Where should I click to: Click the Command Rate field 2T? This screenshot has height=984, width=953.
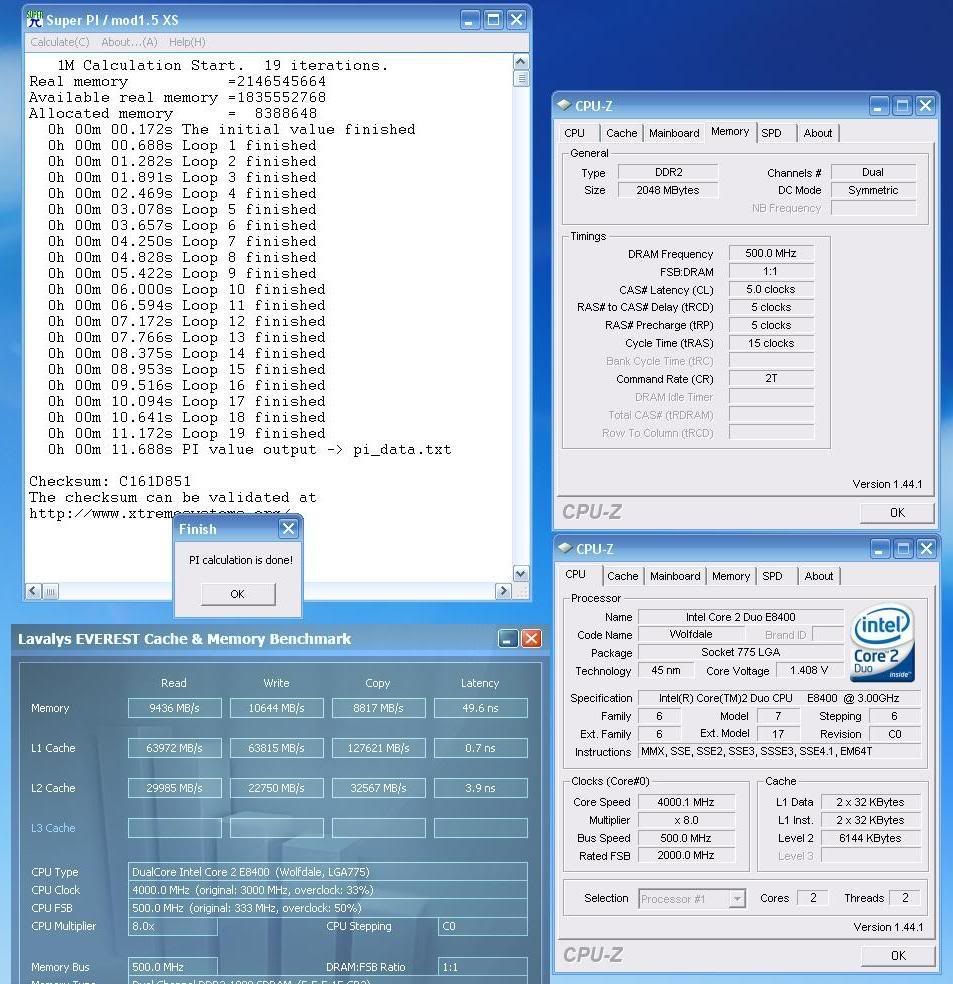pos(771,378)
